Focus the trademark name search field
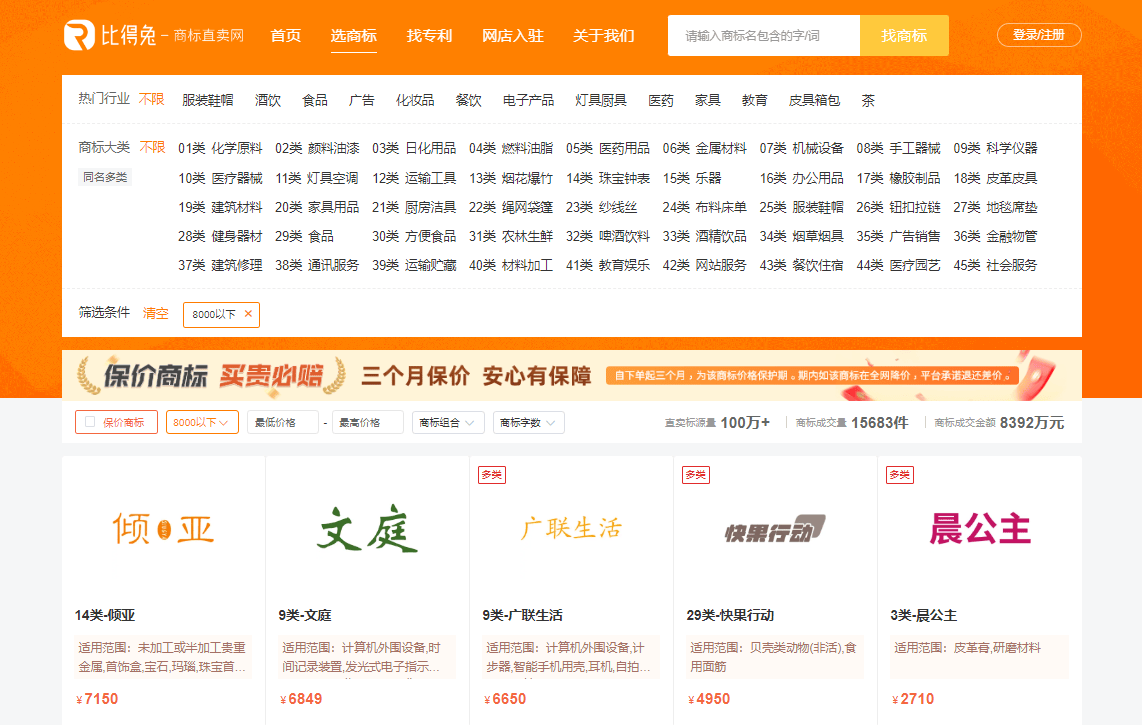Image resolution: width=1142 pixels, height=725 pixels. tap(763, 36)
